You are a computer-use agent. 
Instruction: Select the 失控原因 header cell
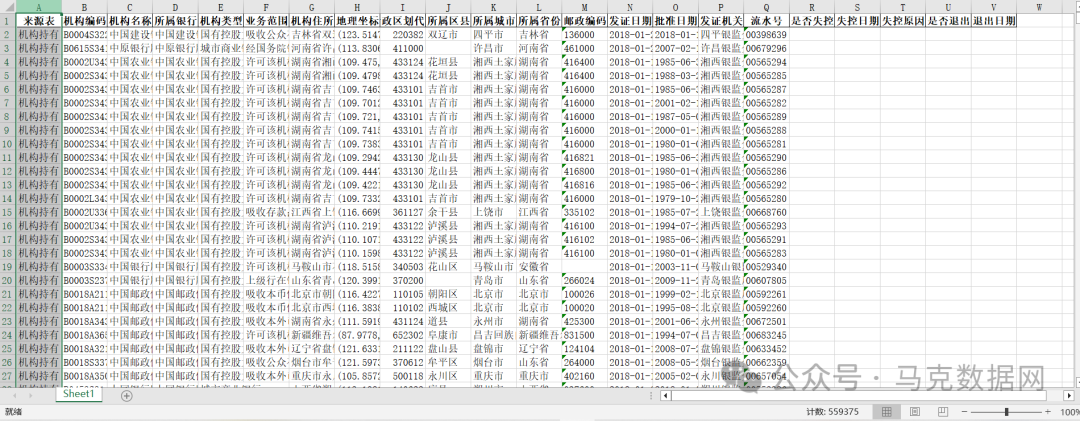pyautogui.click(x=902, y=21)
